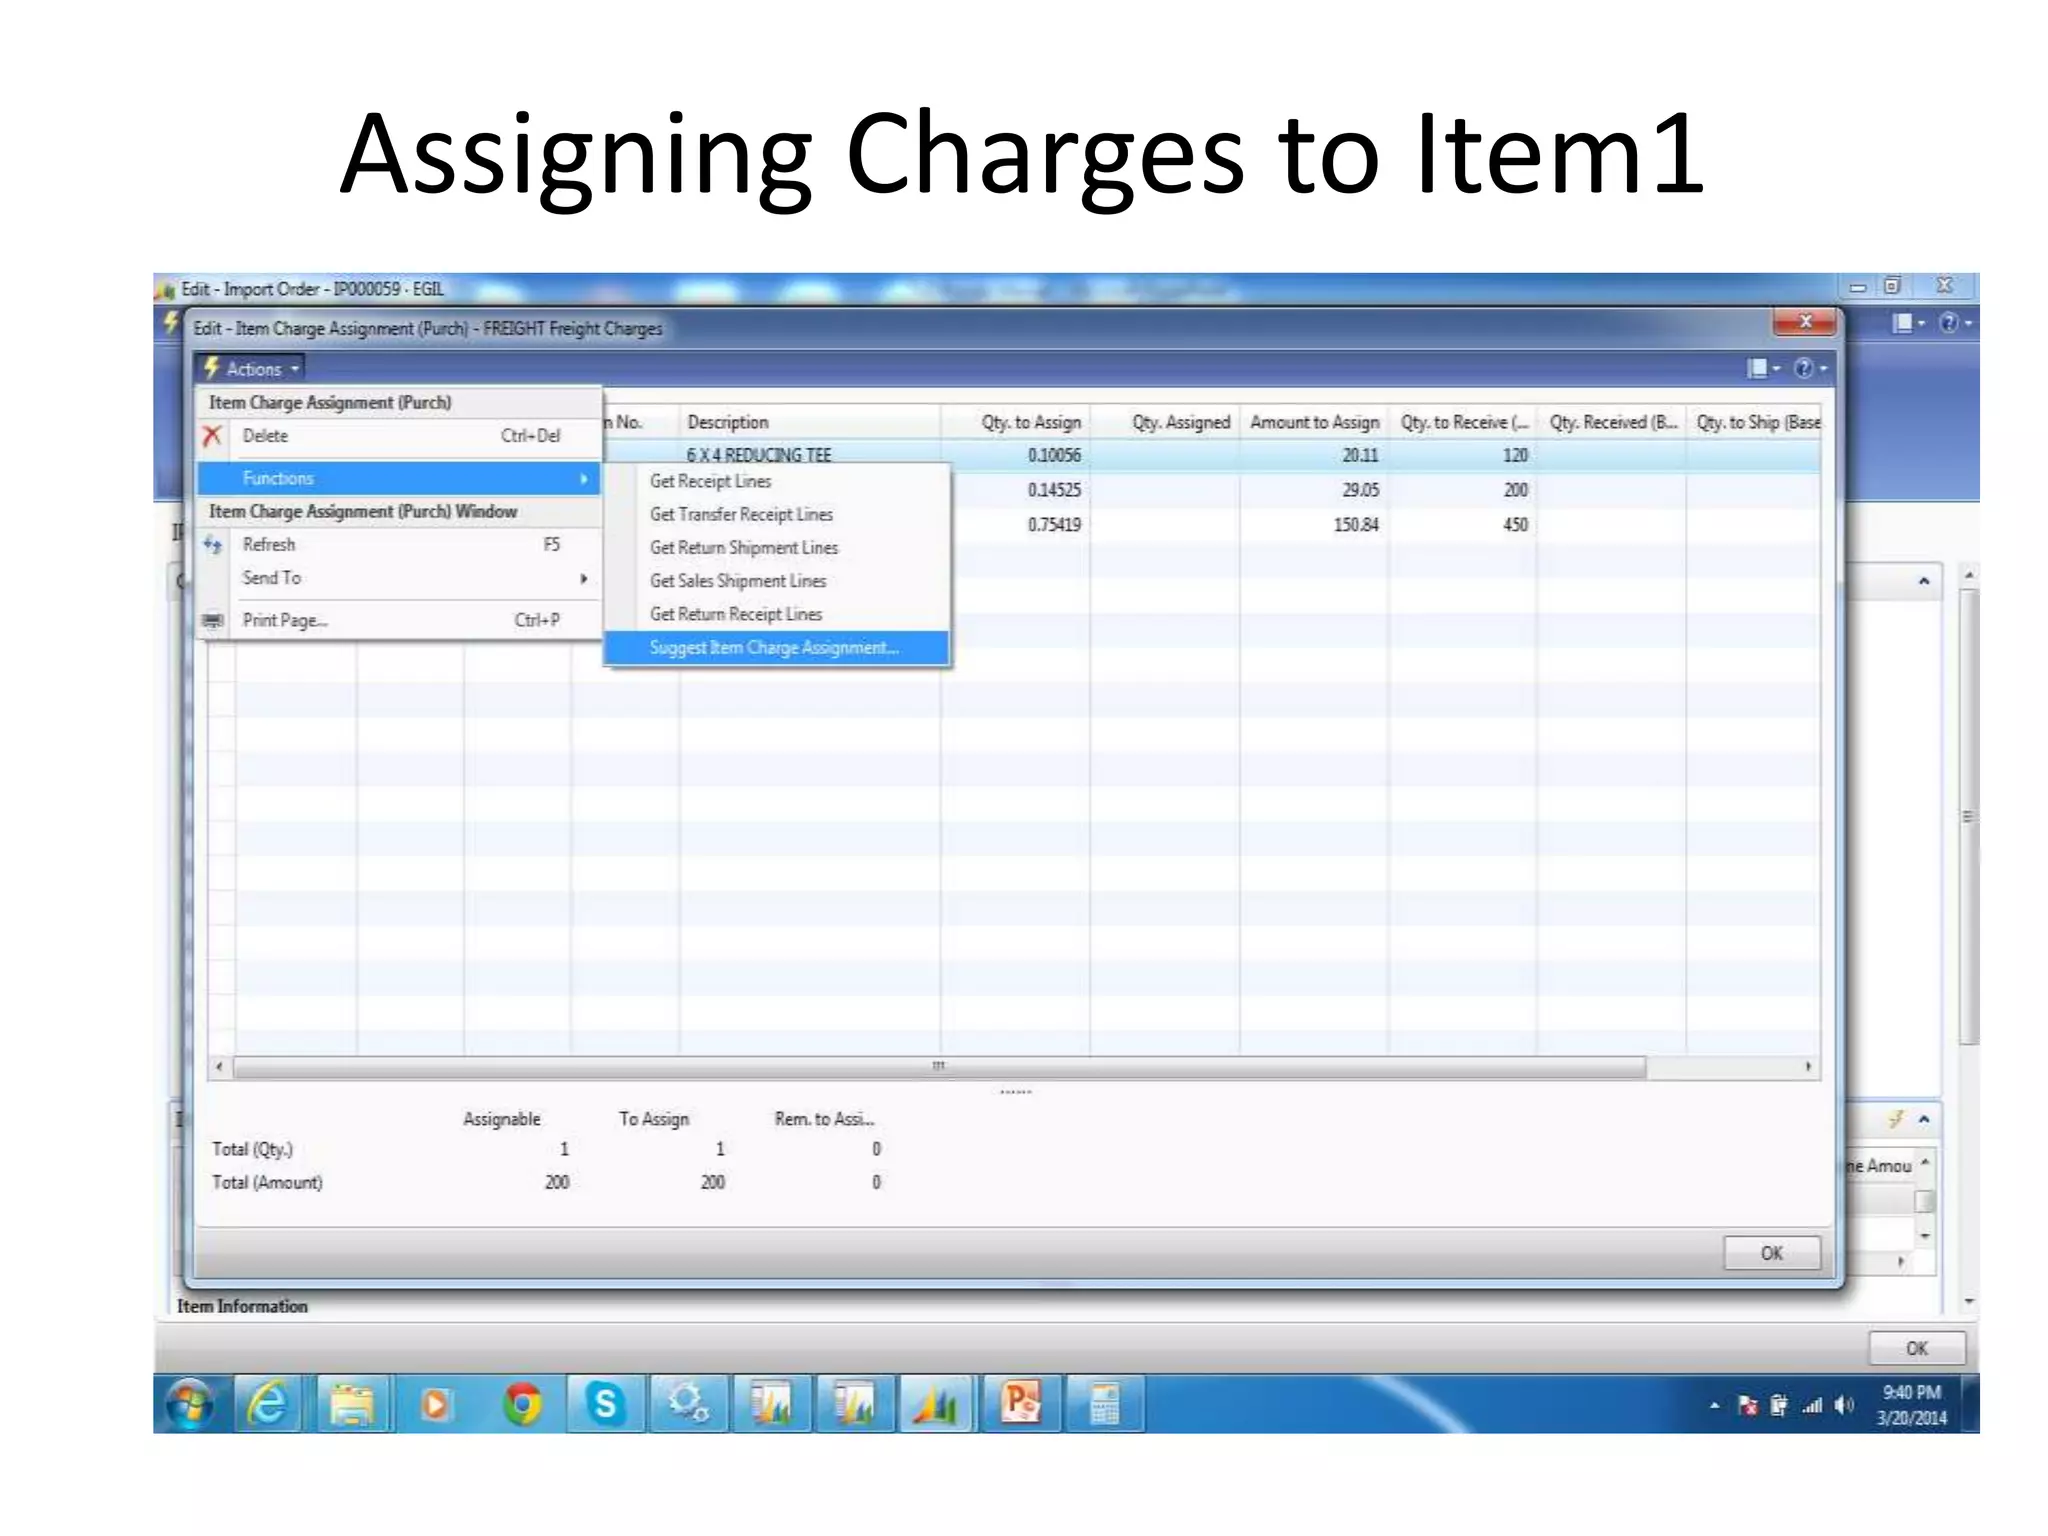
Task: Select Refresh in the Actions menu
Action: 400,545
